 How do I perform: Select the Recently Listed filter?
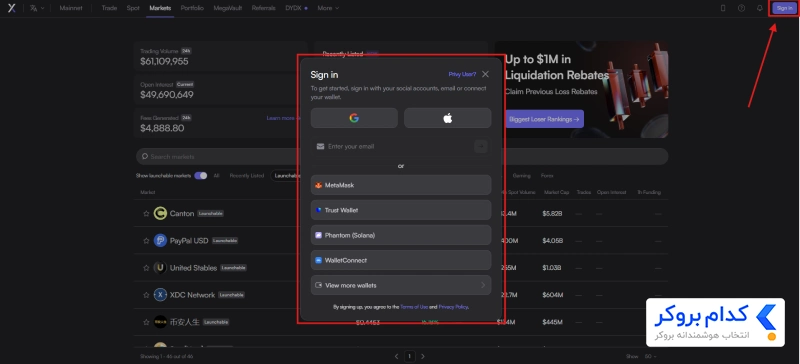(x=247, y=176)
